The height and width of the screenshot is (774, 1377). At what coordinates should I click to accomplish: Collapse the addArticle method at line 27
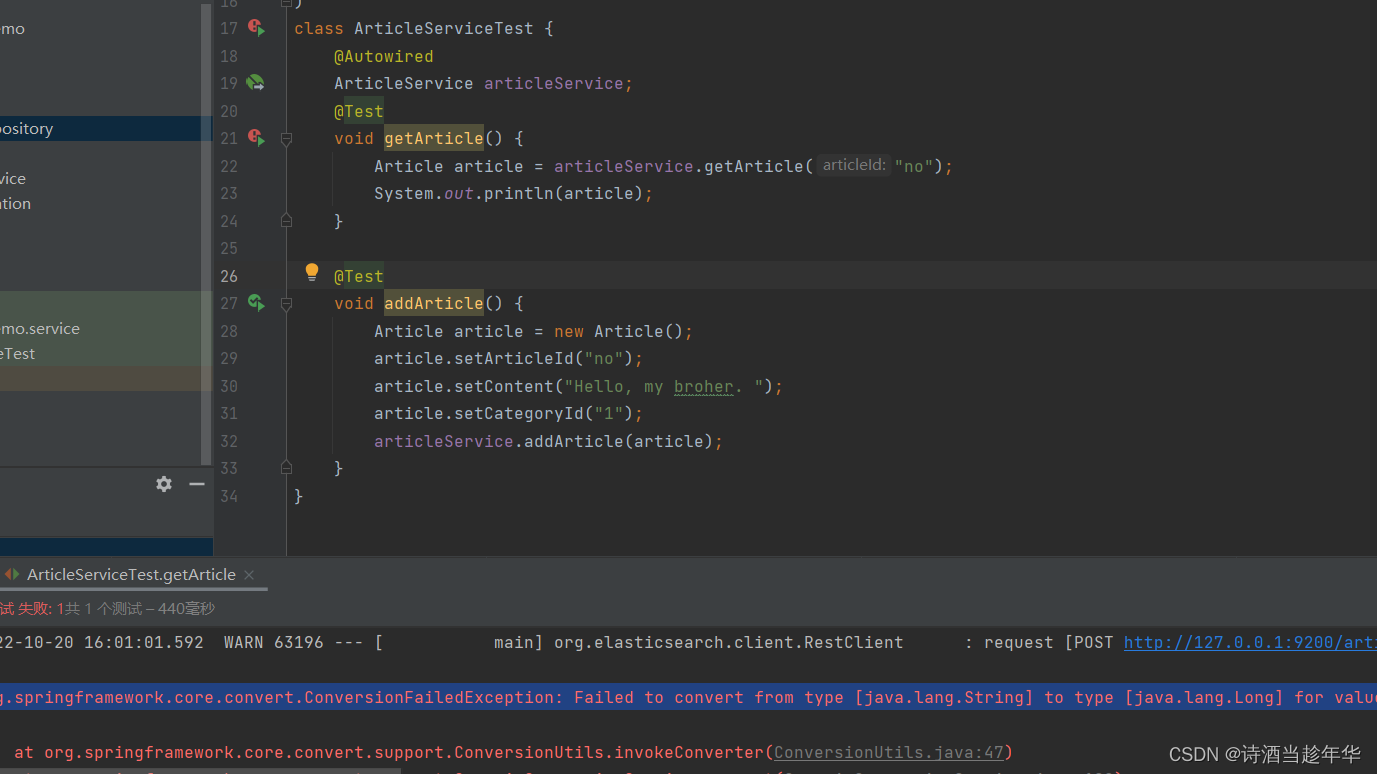point(286,304)
